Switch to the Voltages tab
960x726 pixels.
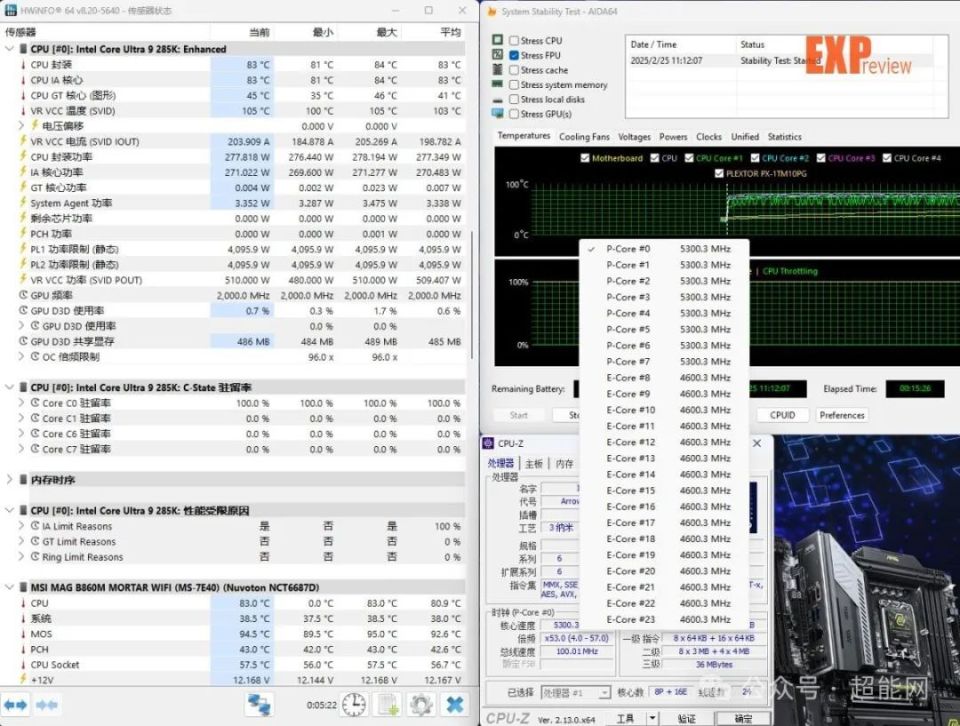tap(634, 137)
